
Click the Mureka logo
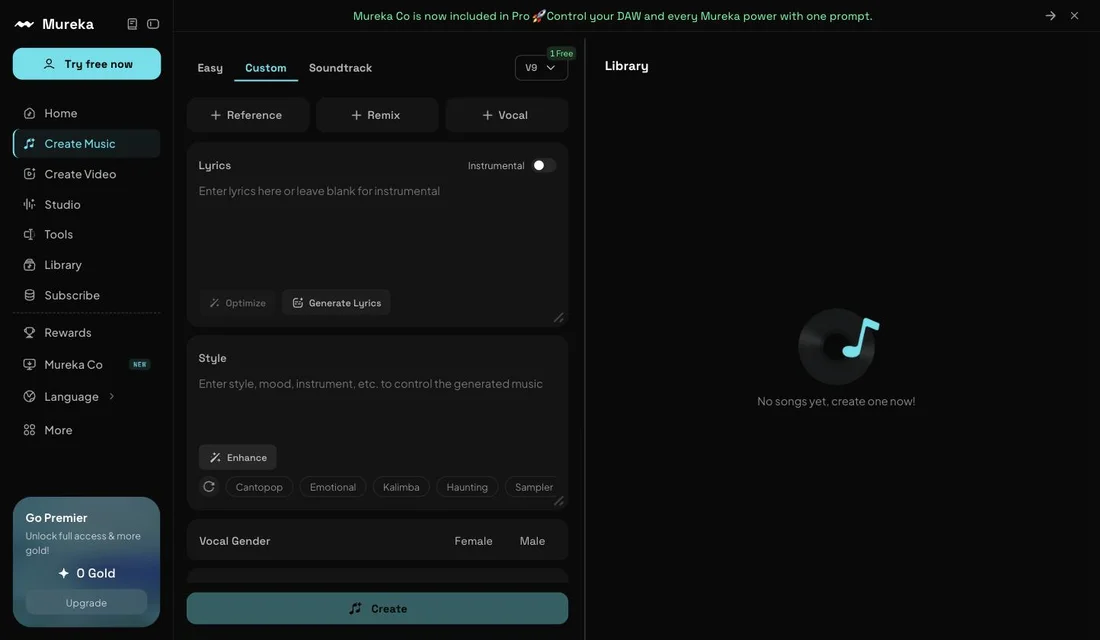click(x=54, y=24)
